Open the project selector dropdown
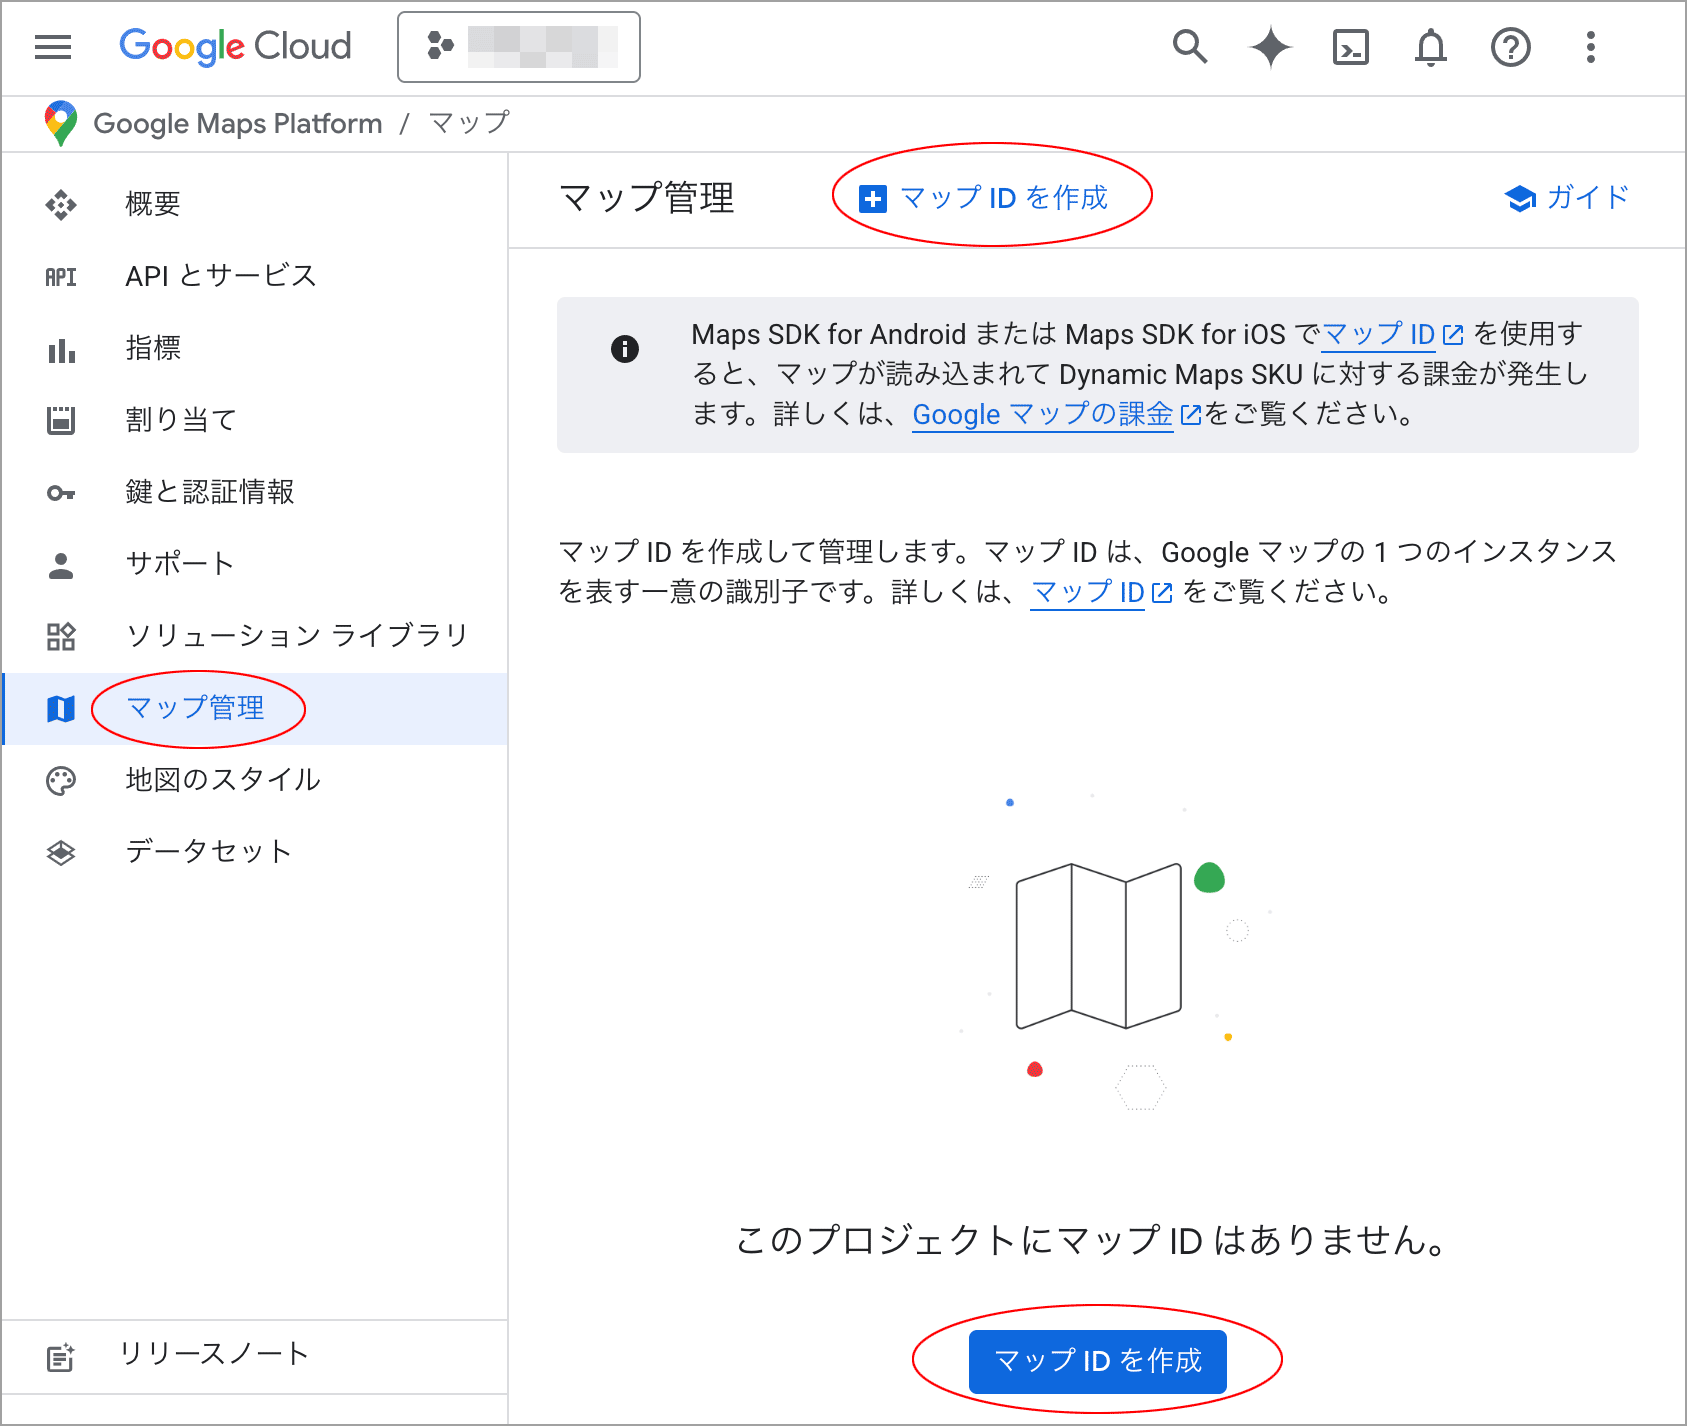 coord(519,47)
